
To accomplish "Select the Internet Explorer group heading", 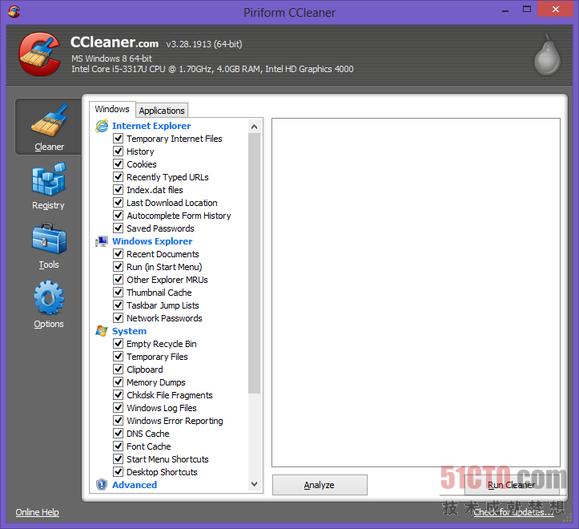I will click(151, 126).
